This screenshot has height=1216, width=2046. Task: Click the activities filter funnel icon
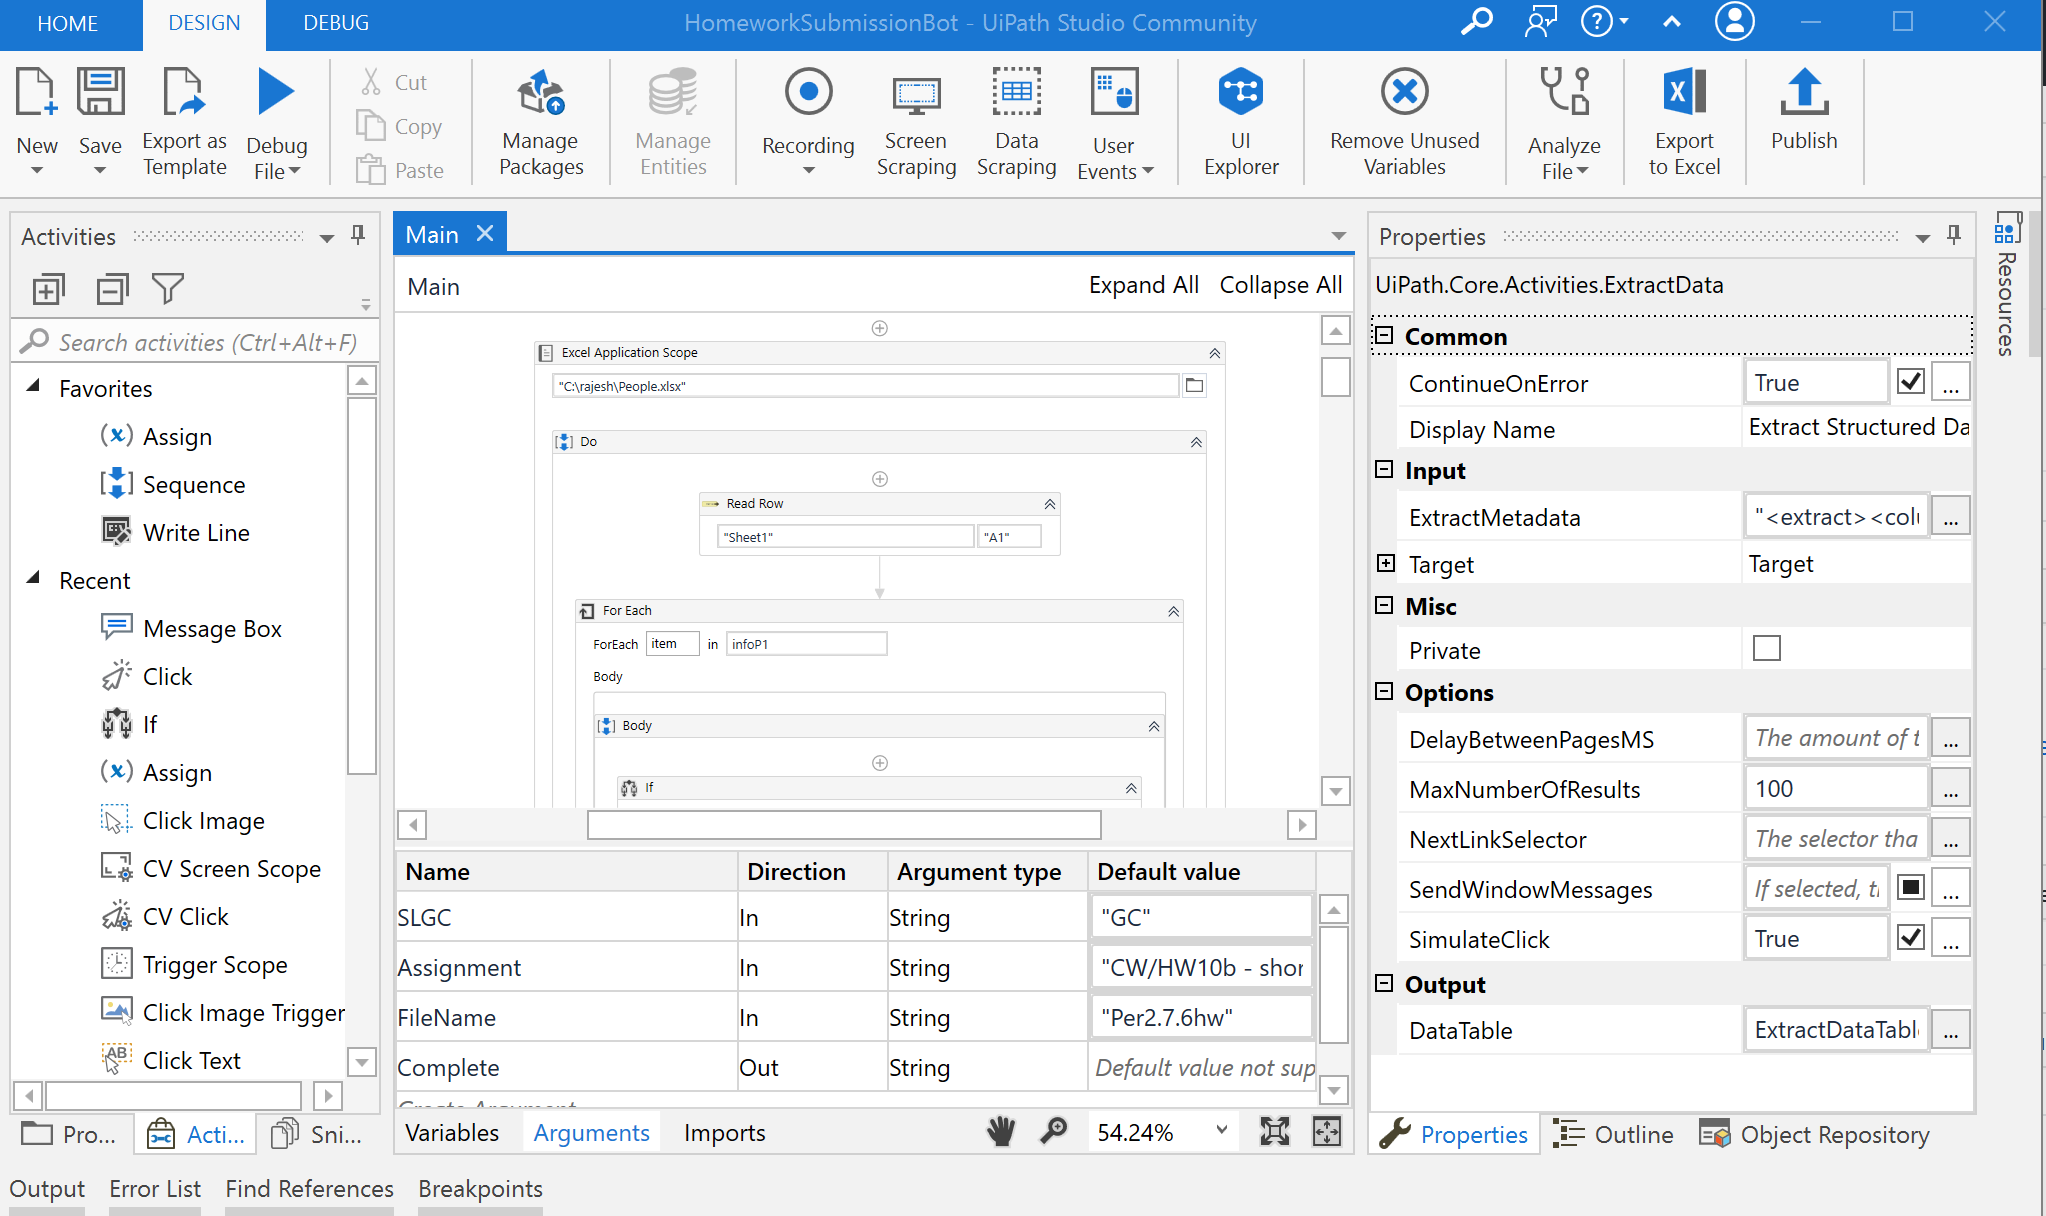168,289
